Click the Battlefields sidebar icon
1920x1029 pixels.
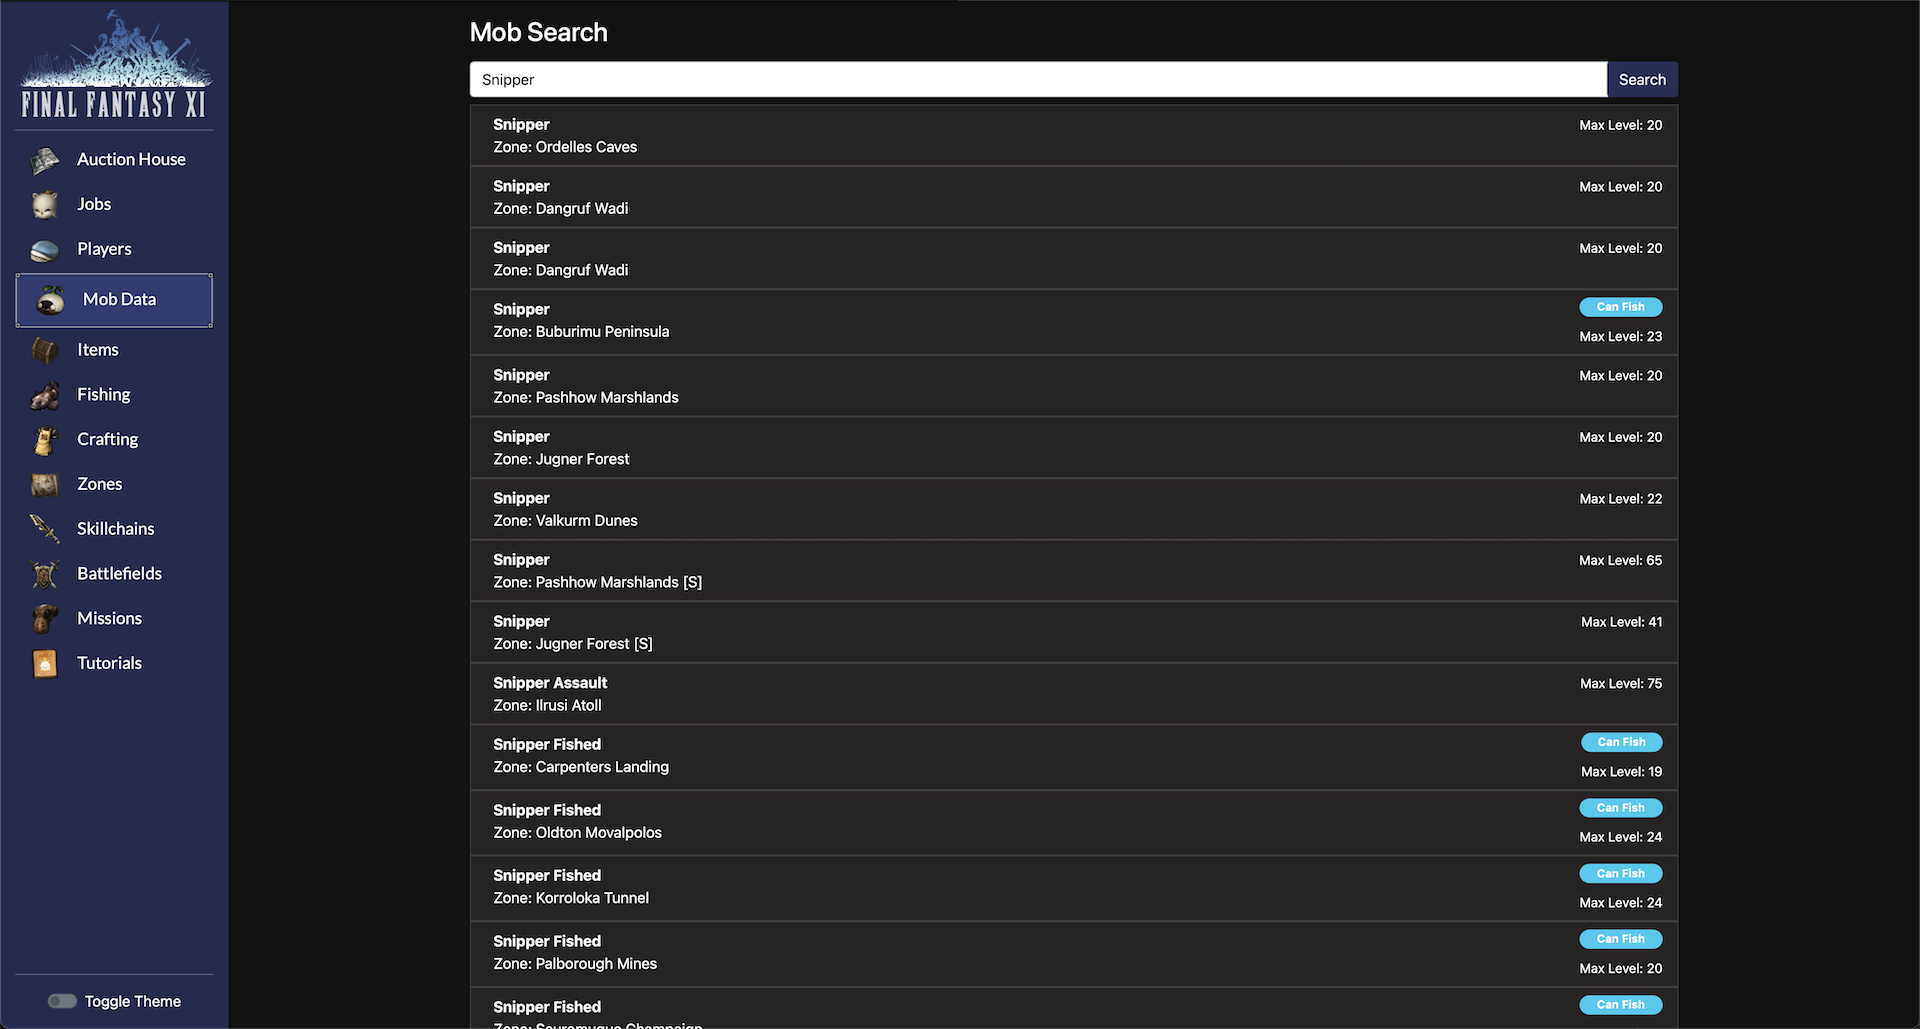(45, 574)
